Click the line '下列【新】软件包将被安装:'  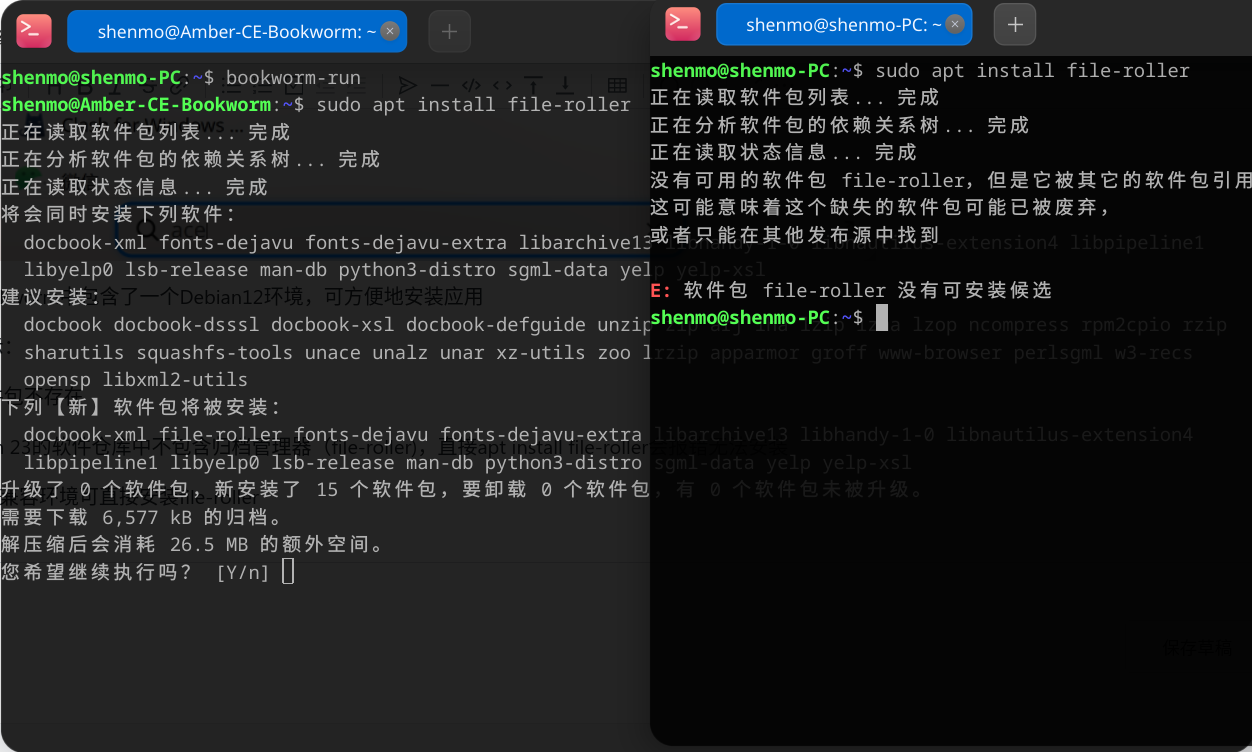click(142, 407)
